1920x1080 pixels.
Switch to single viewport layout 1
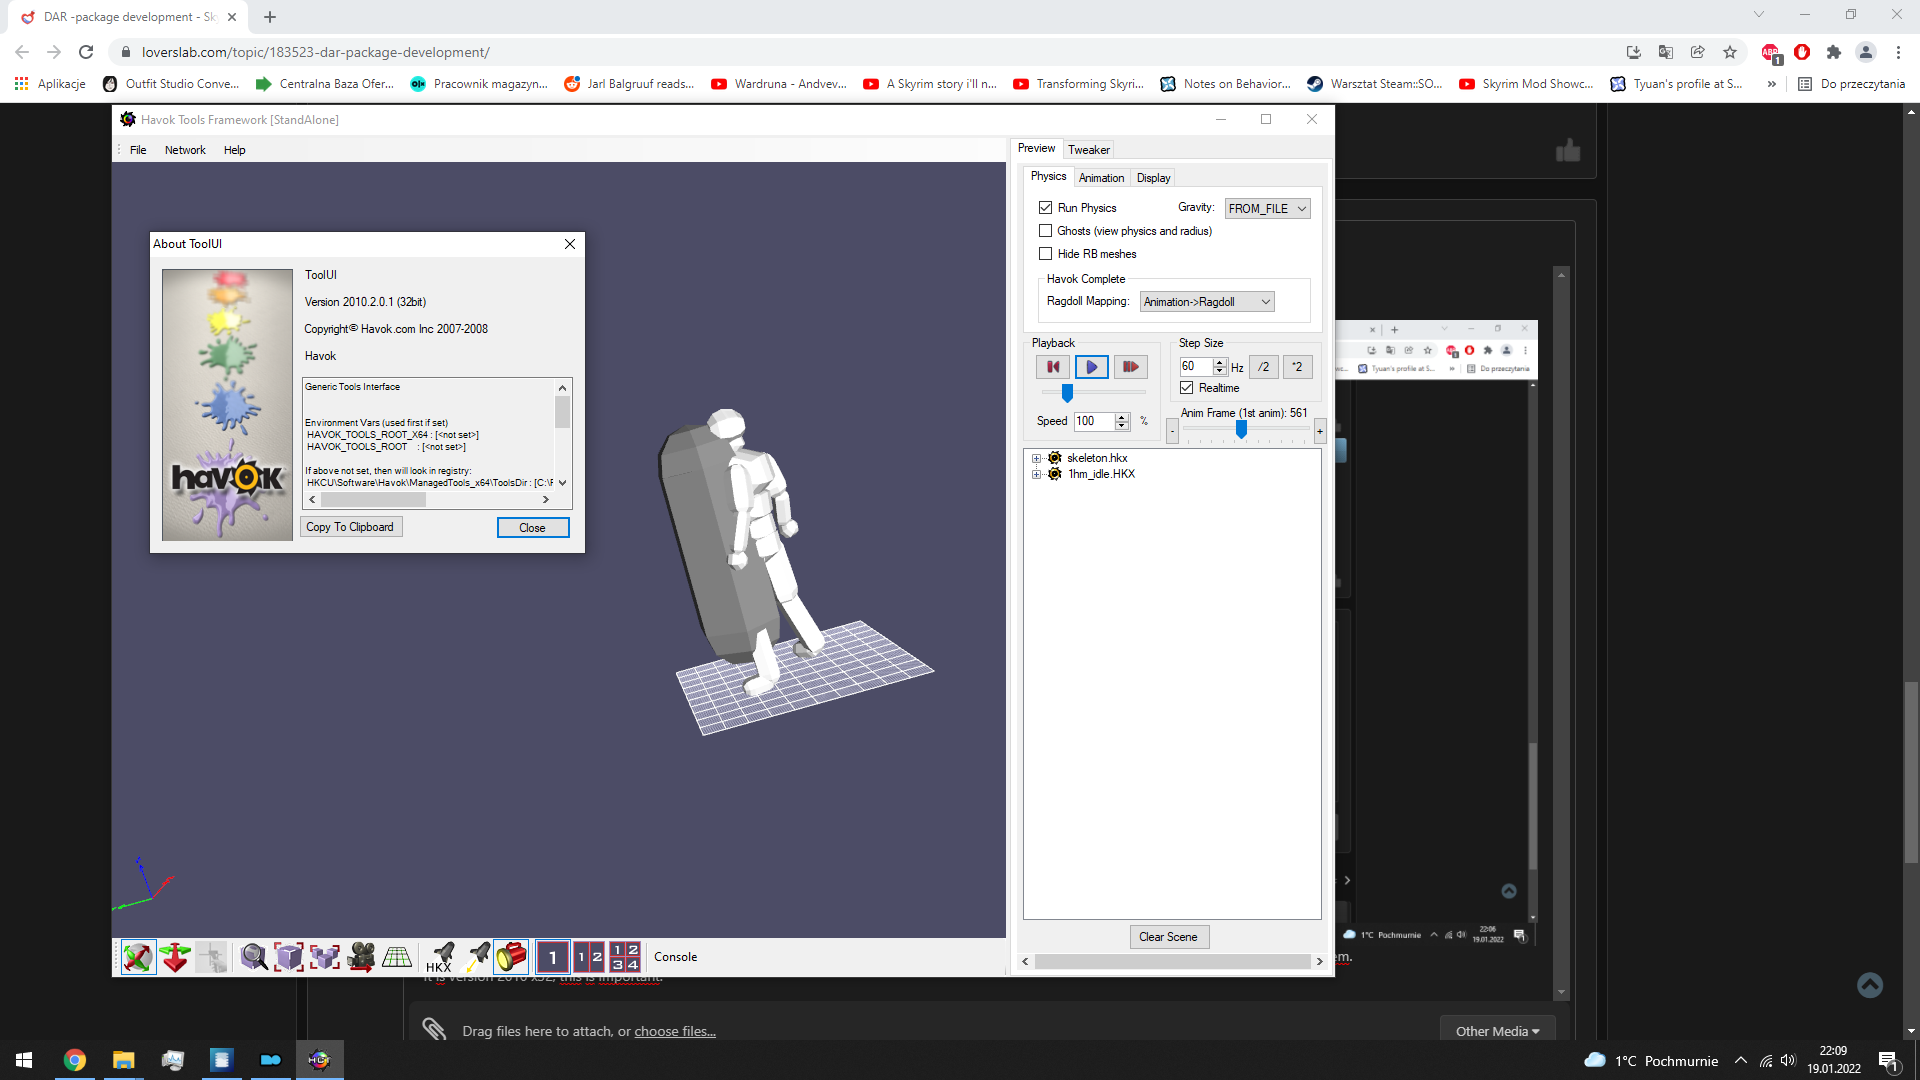click(x=553, y=957)
